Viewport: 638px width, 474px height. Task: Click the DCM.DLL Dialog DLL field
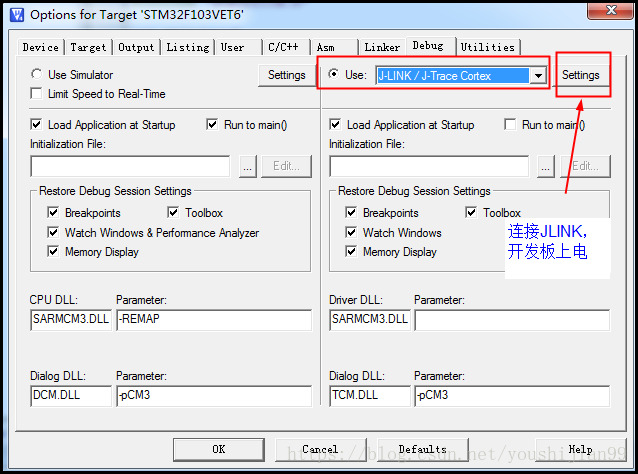(71, 395)
